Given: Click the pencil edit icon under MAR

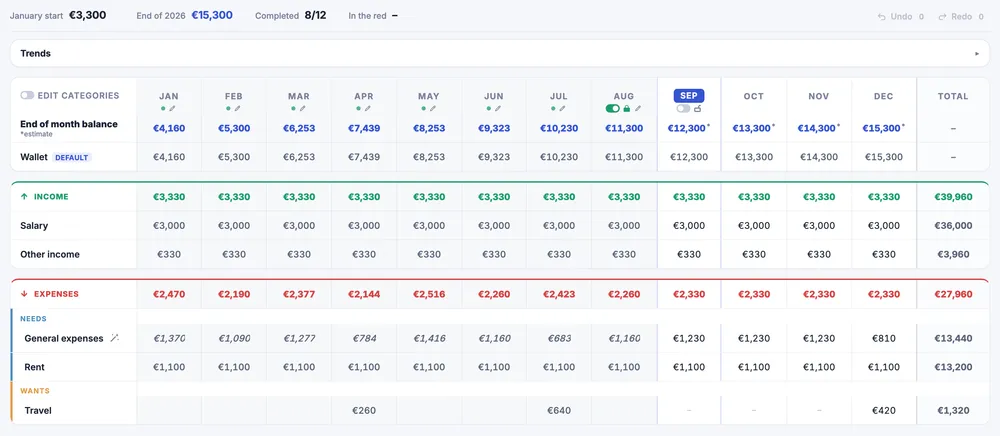Looking at the screenshot, I should tap(302, 108).
